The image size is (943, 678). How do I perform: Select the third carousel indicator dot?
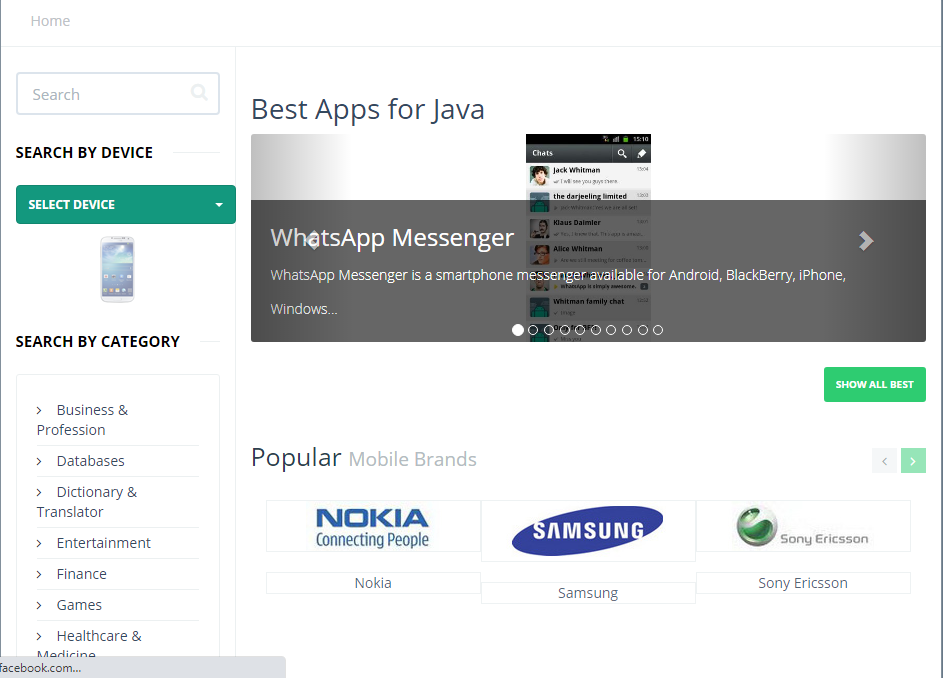coord(548,330)
